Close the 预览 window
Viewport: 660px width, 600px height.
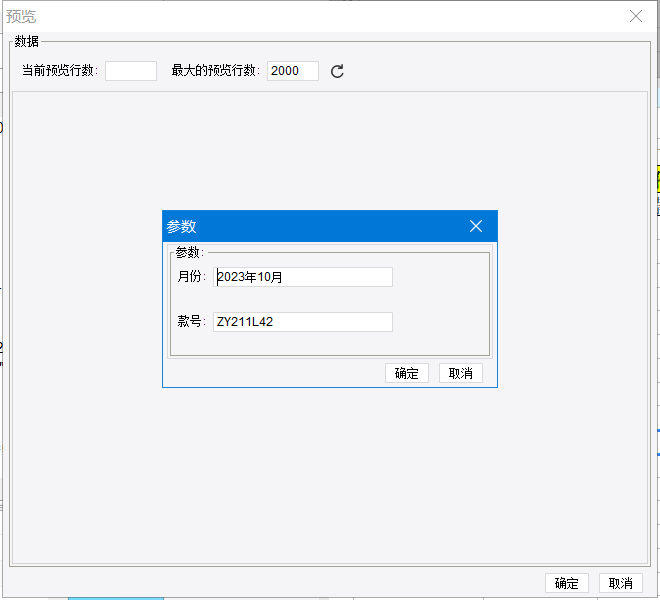636,16
